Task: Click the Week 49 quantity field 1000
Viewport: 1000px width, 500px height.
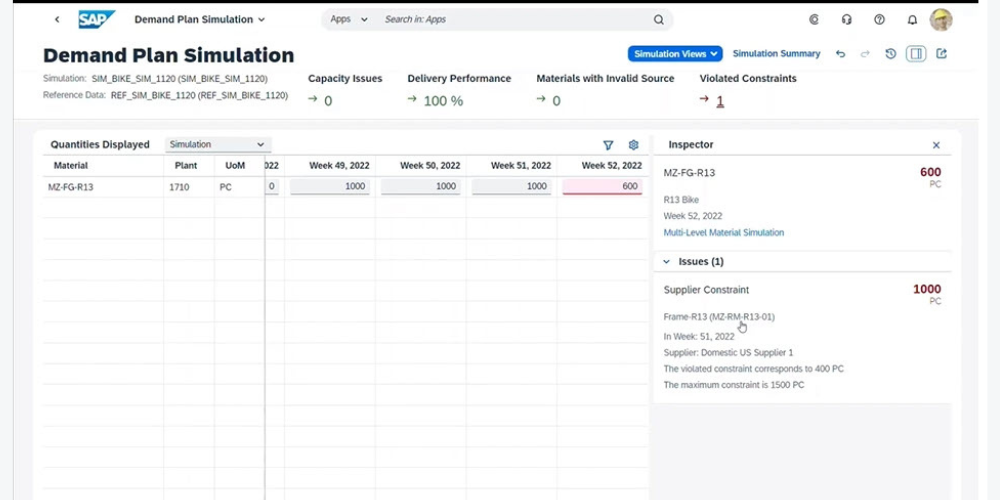Action: pyautogui.click(x=330, y=187)
